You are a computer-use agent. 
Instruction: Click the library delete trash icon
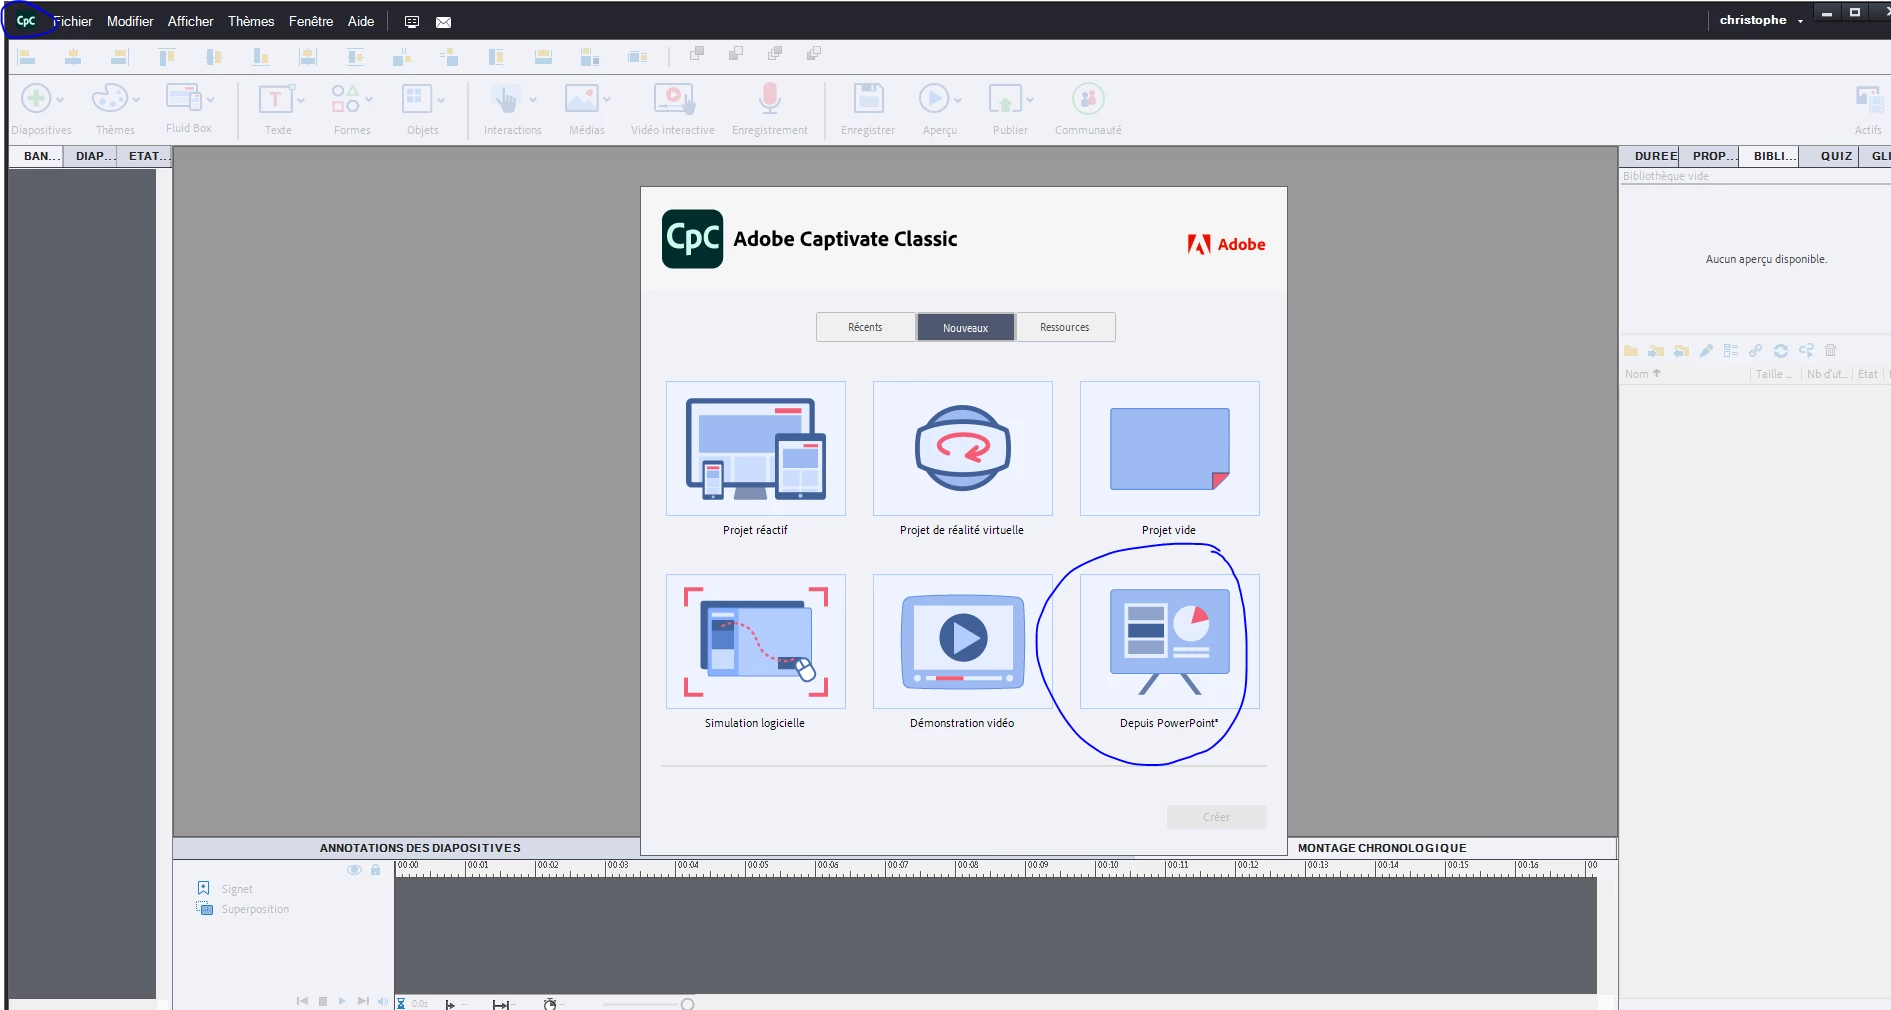coord(1831,351)
